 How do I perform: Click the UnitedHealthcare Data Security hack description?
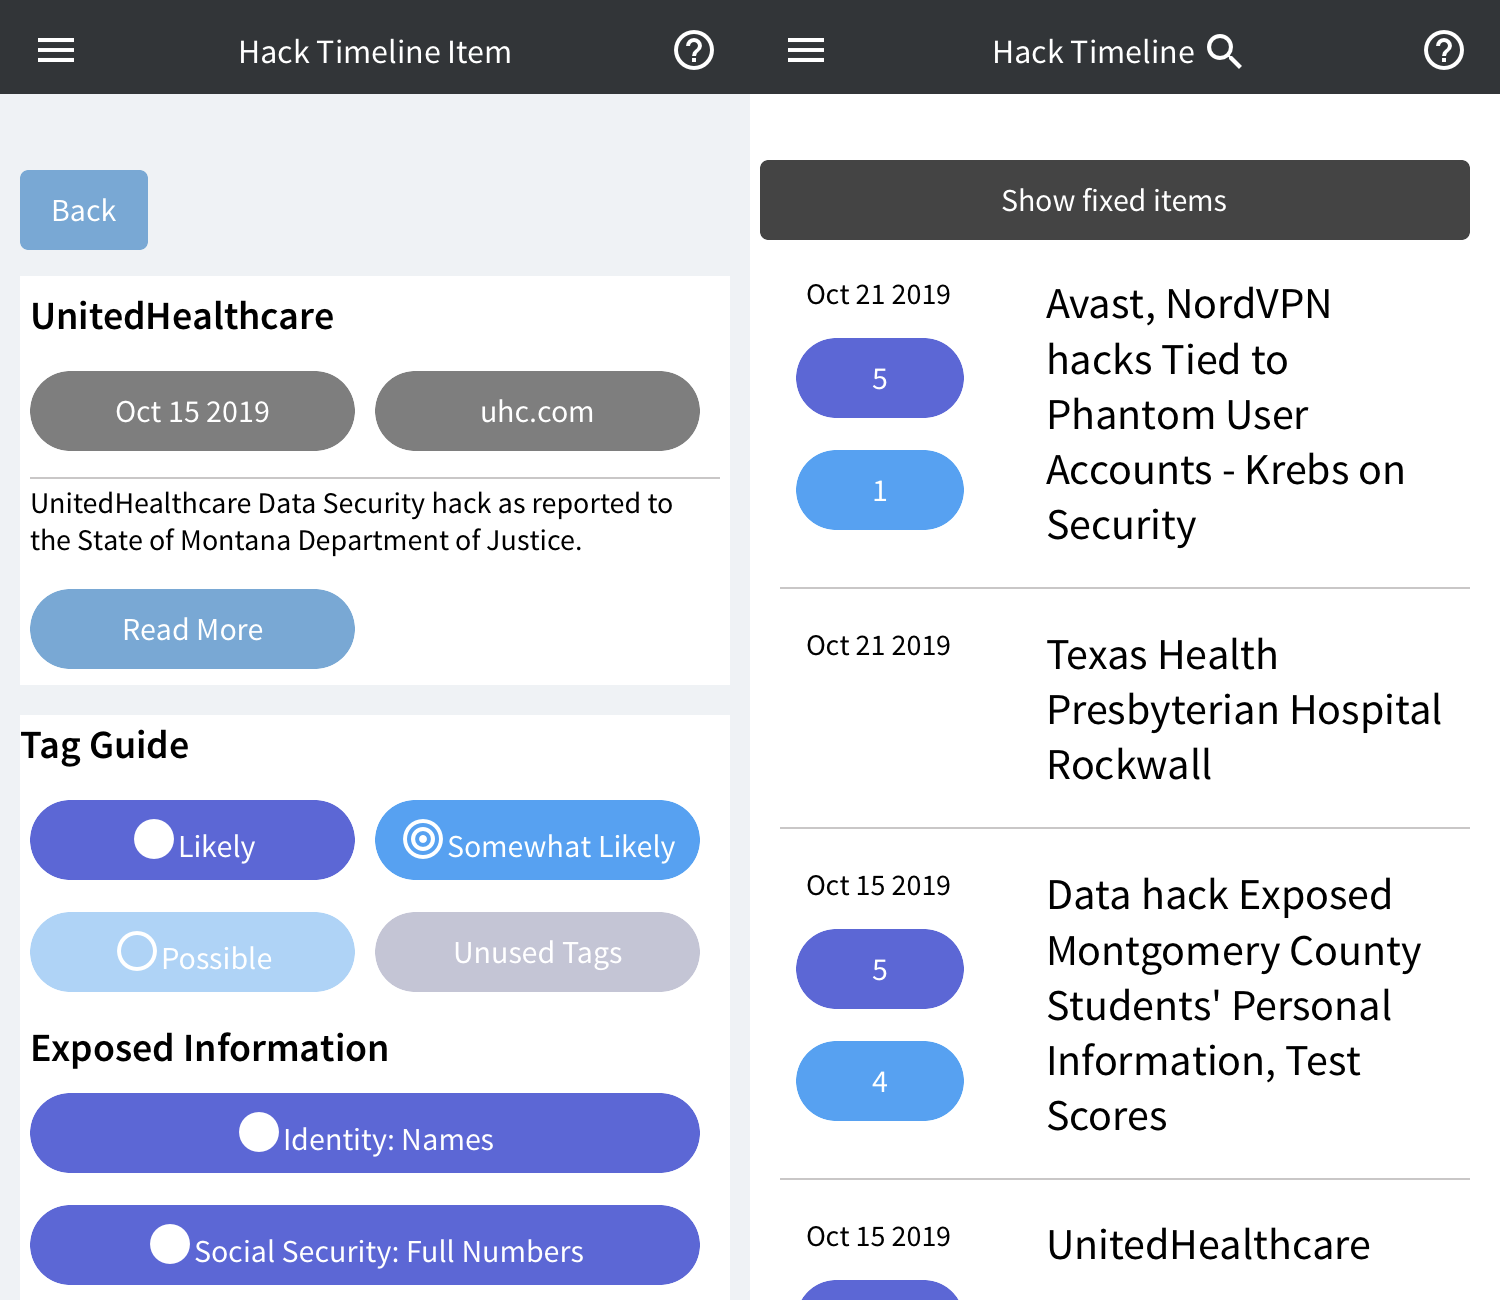point(351,521)
